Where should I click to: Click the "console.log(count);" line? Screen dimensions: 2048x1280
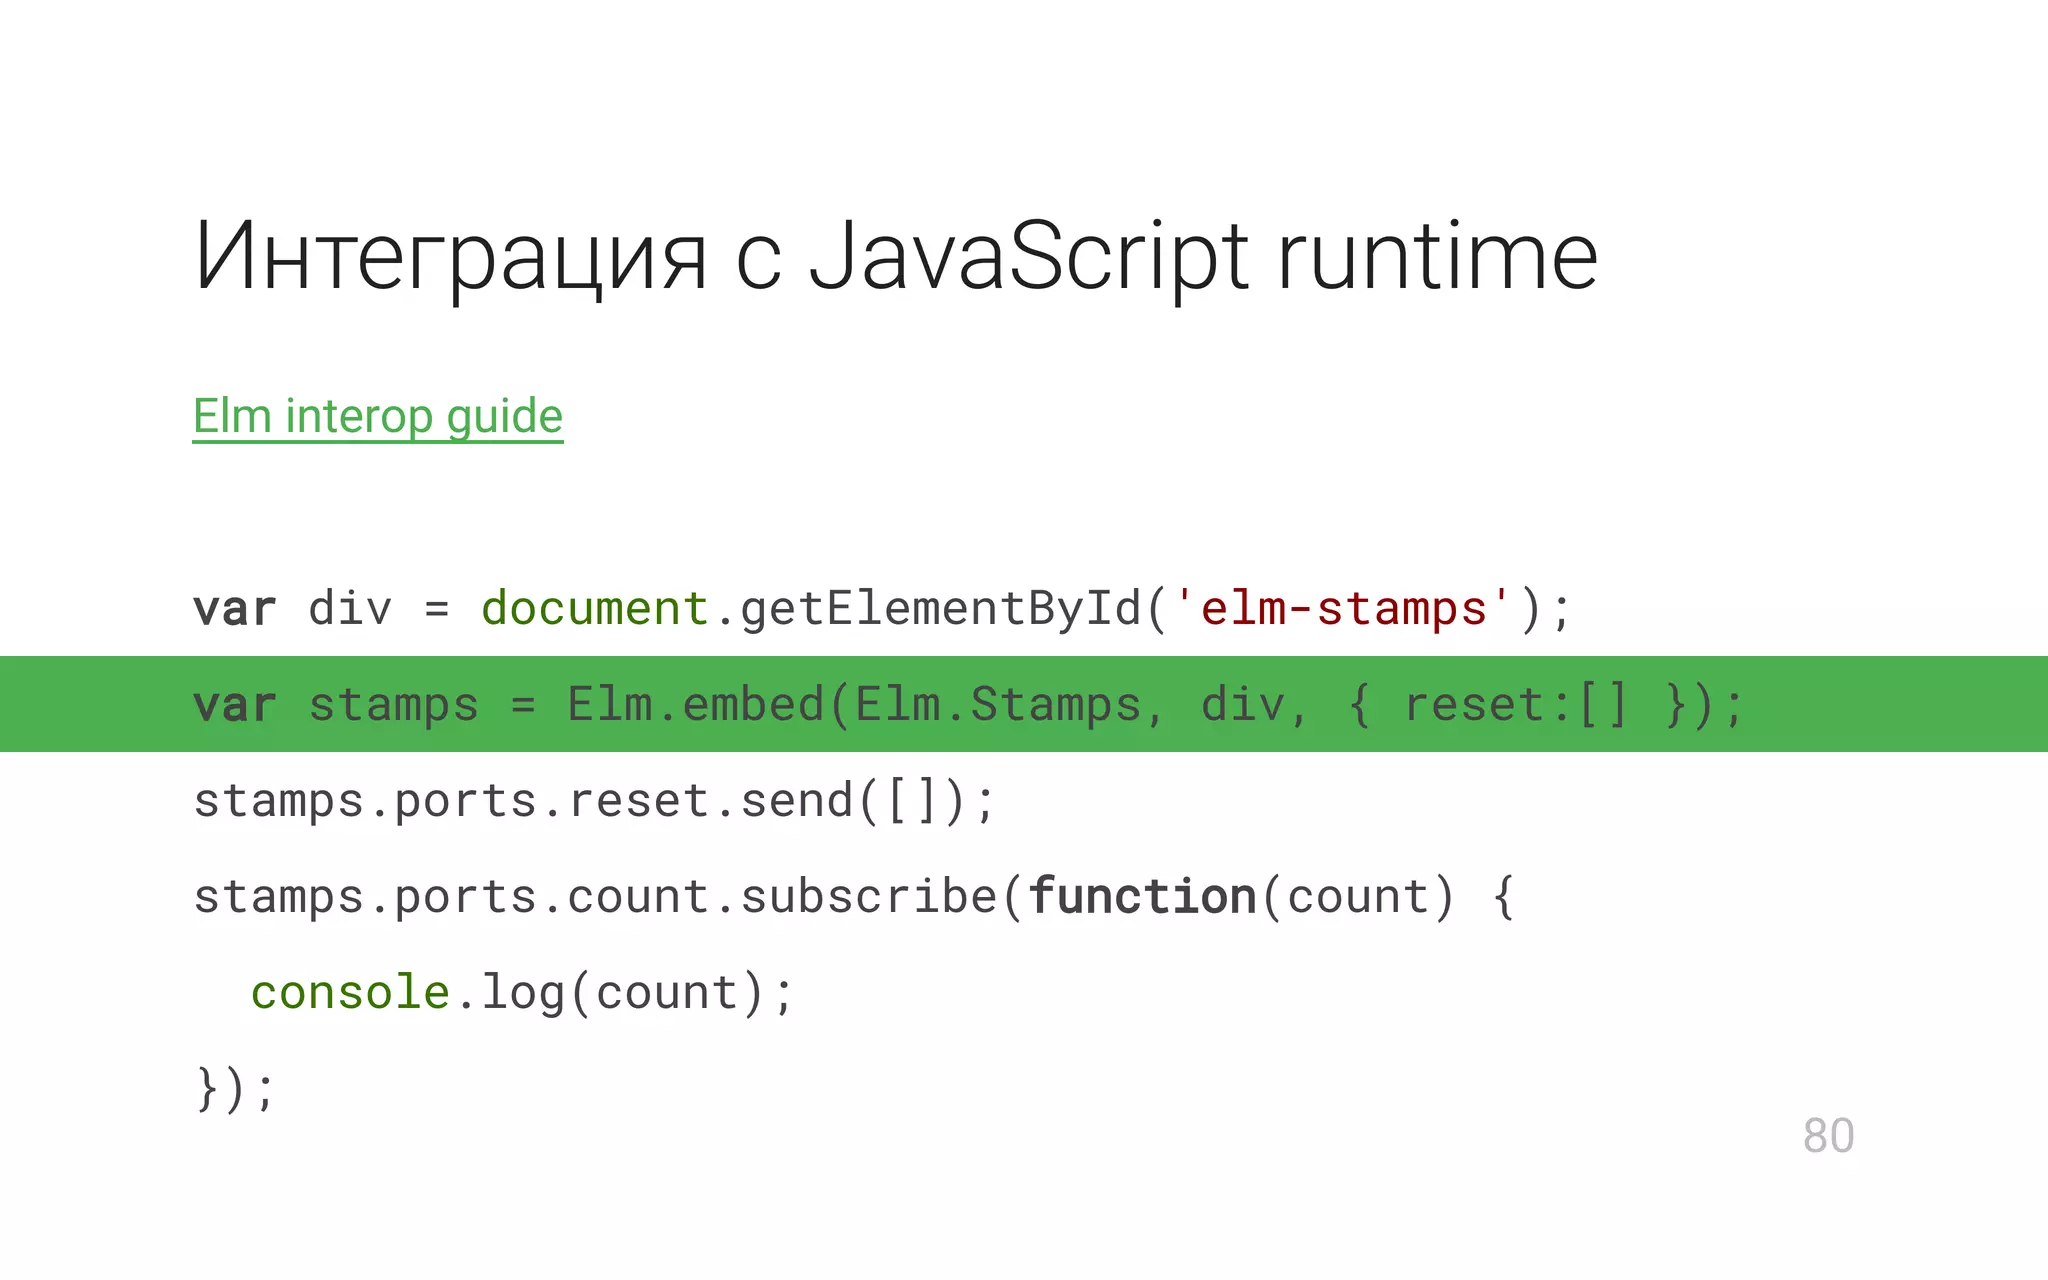(x=523, y=993)
